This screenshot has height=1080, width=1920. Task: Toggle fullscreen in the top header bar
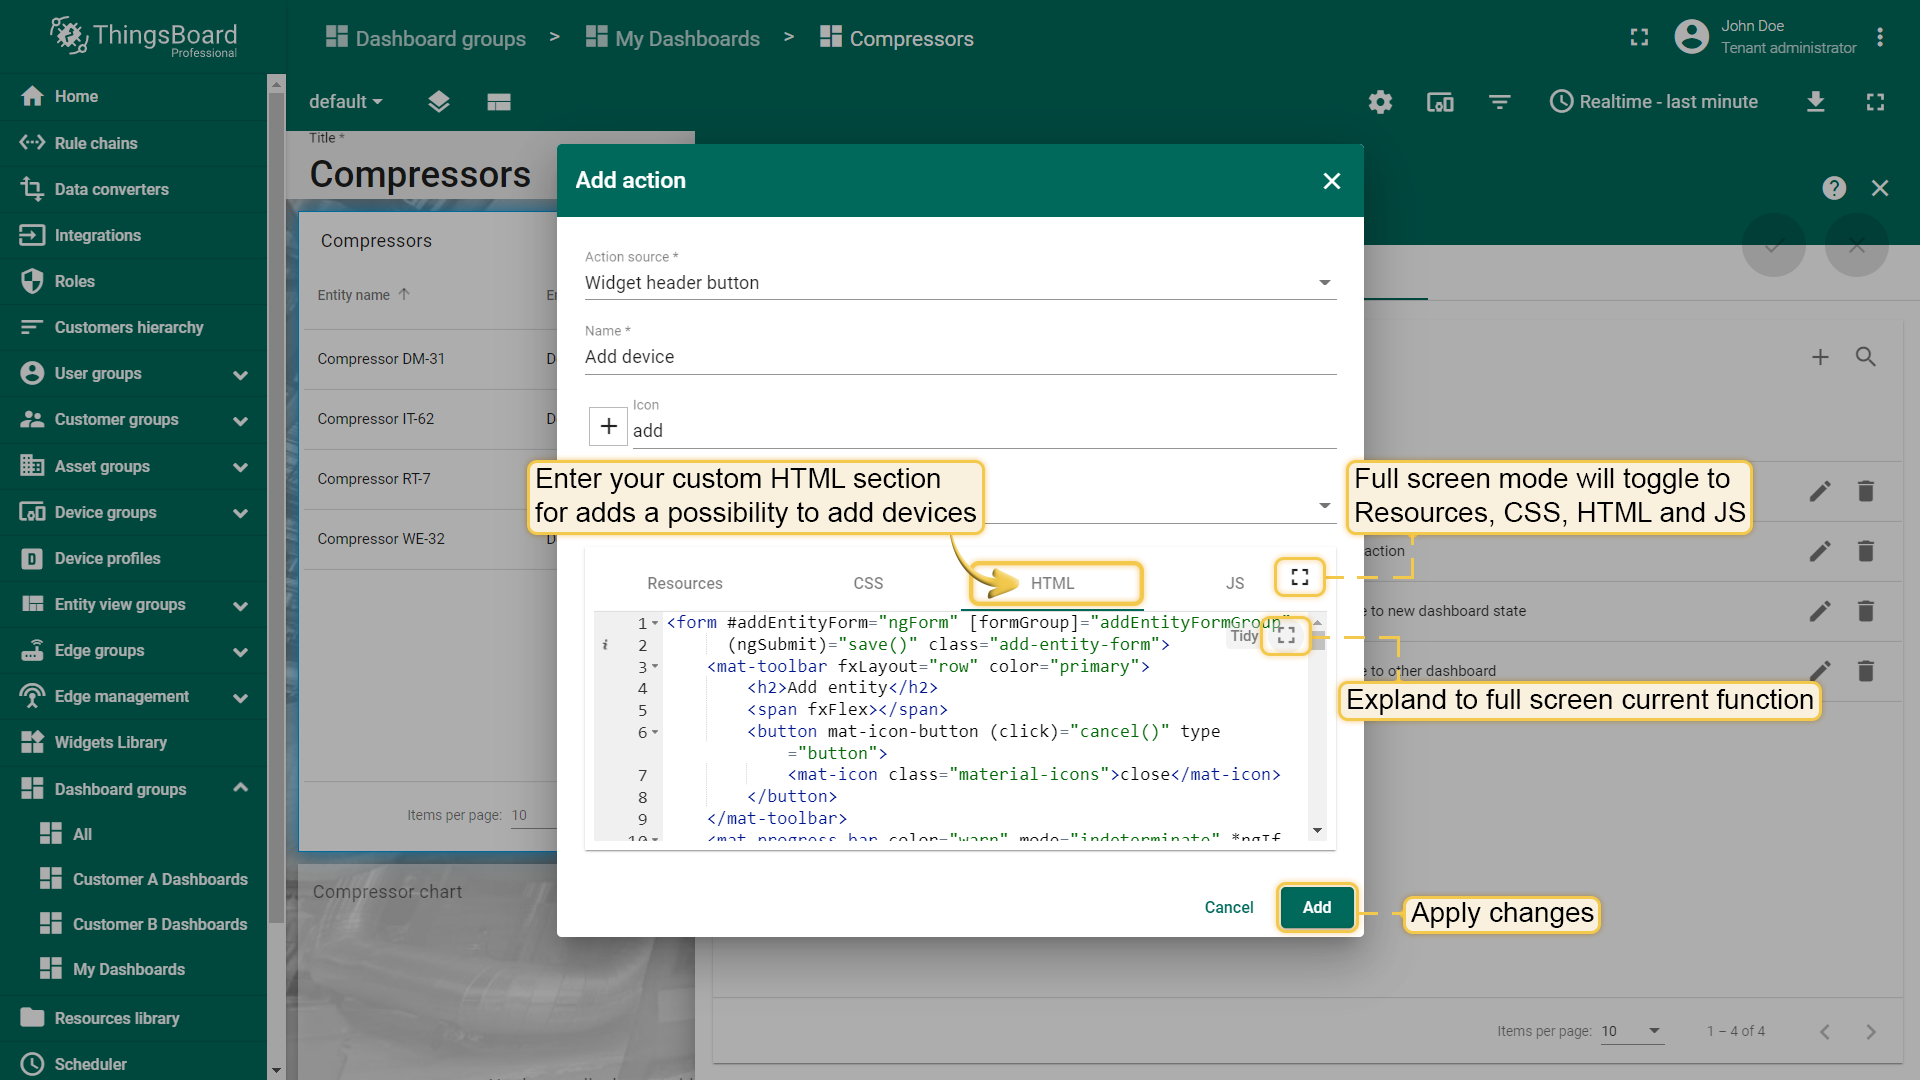pos(1639,38)
